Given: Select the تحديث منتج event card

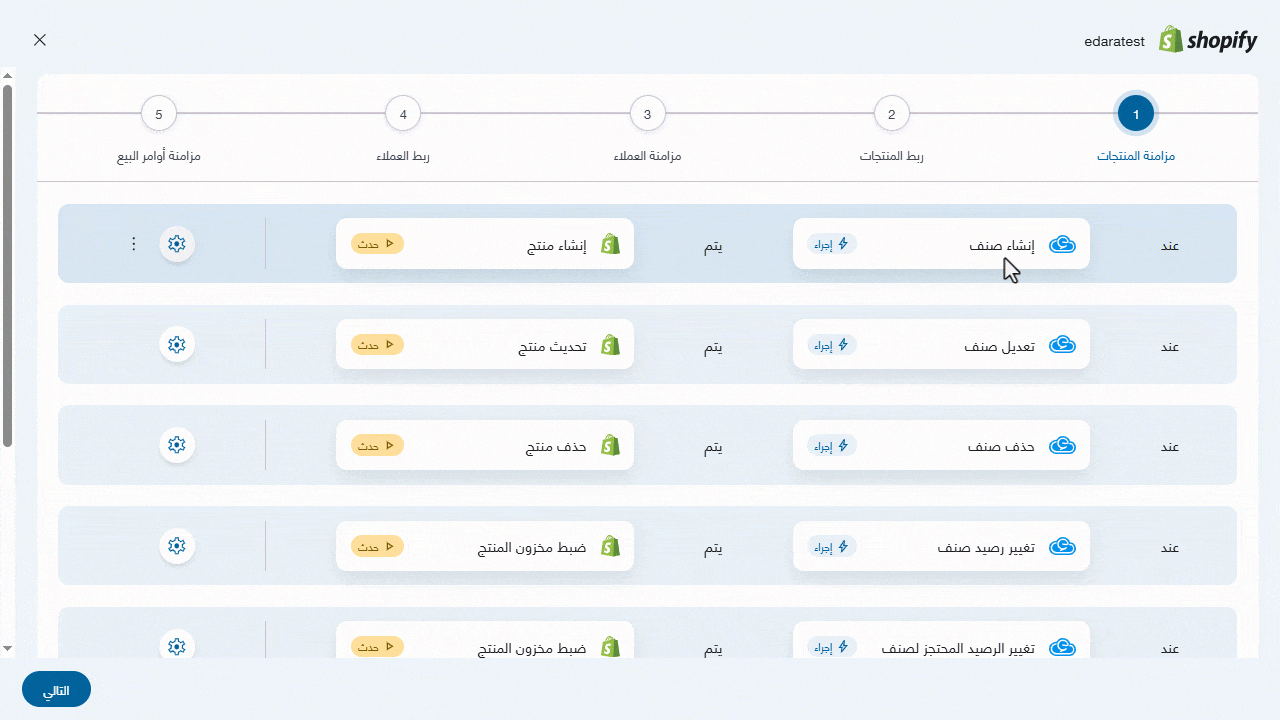Looking at the screenshot, I should [485, 345].
